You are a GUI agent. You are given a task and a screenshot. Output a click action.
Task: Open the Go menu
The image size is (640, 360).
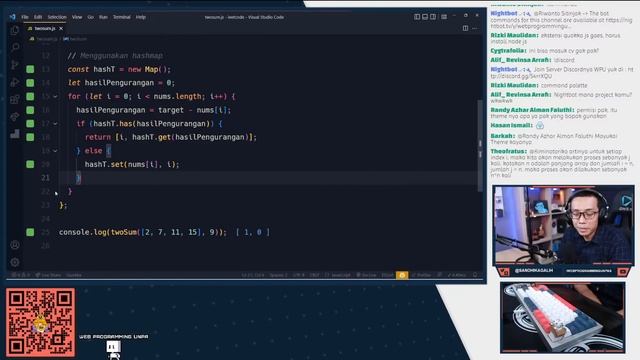[x=91, y=17]
